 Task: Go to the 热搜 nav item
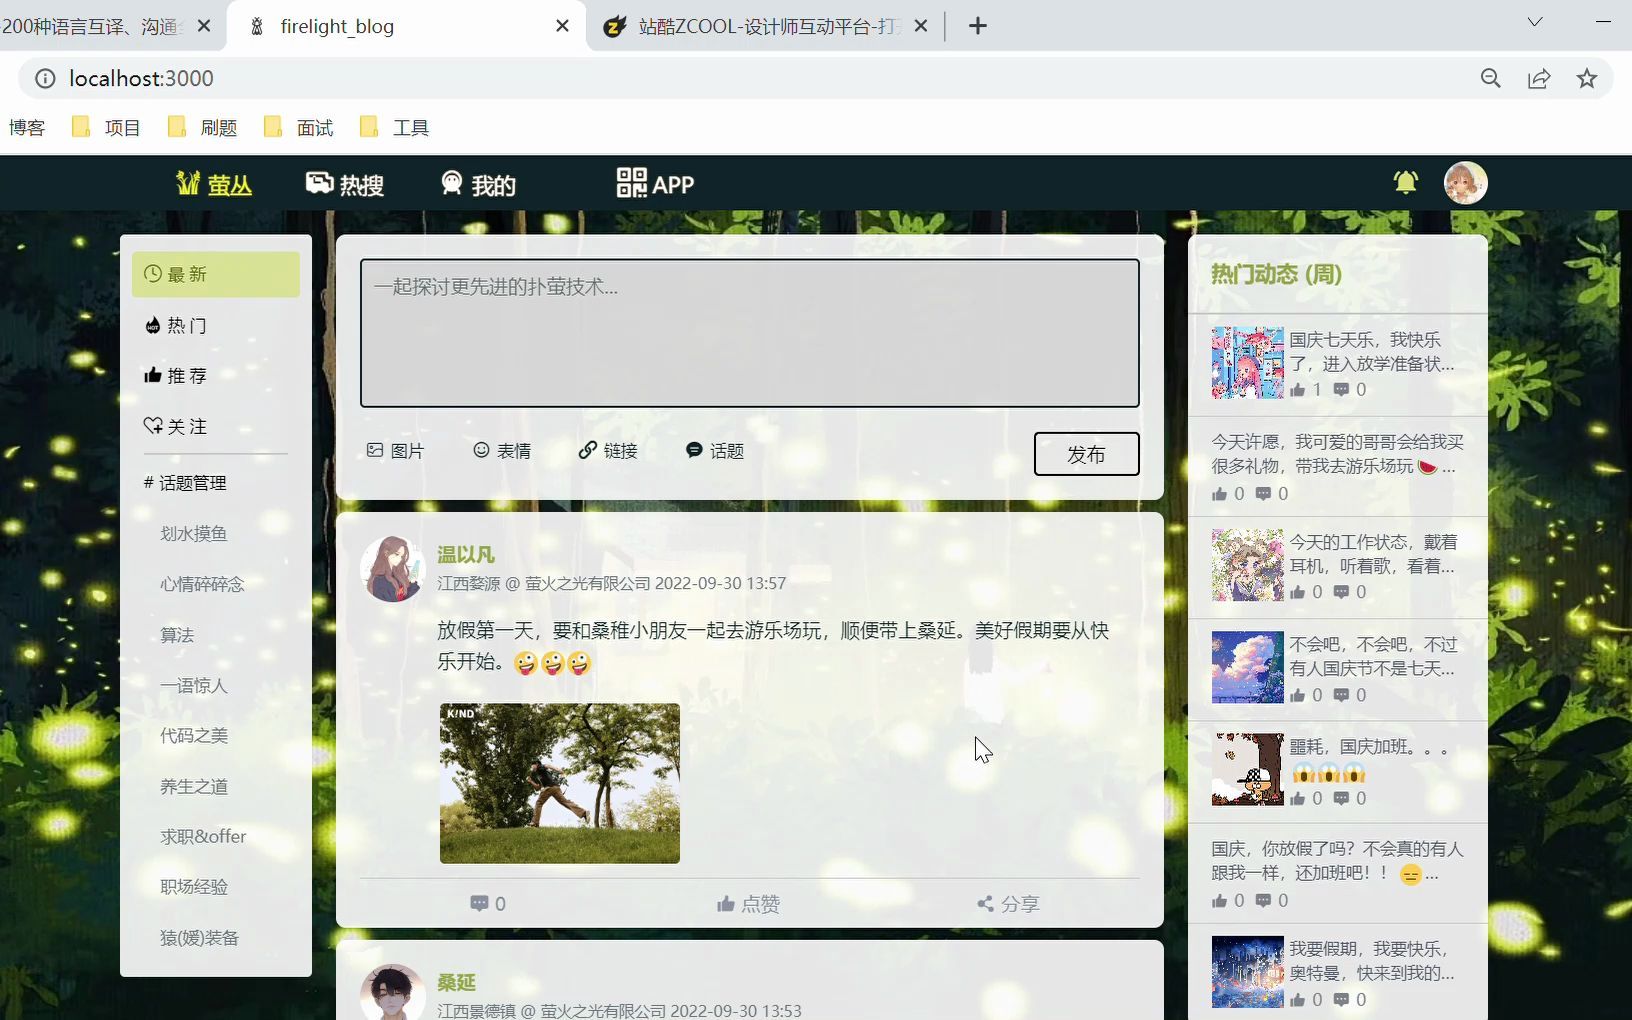point(345,184)
